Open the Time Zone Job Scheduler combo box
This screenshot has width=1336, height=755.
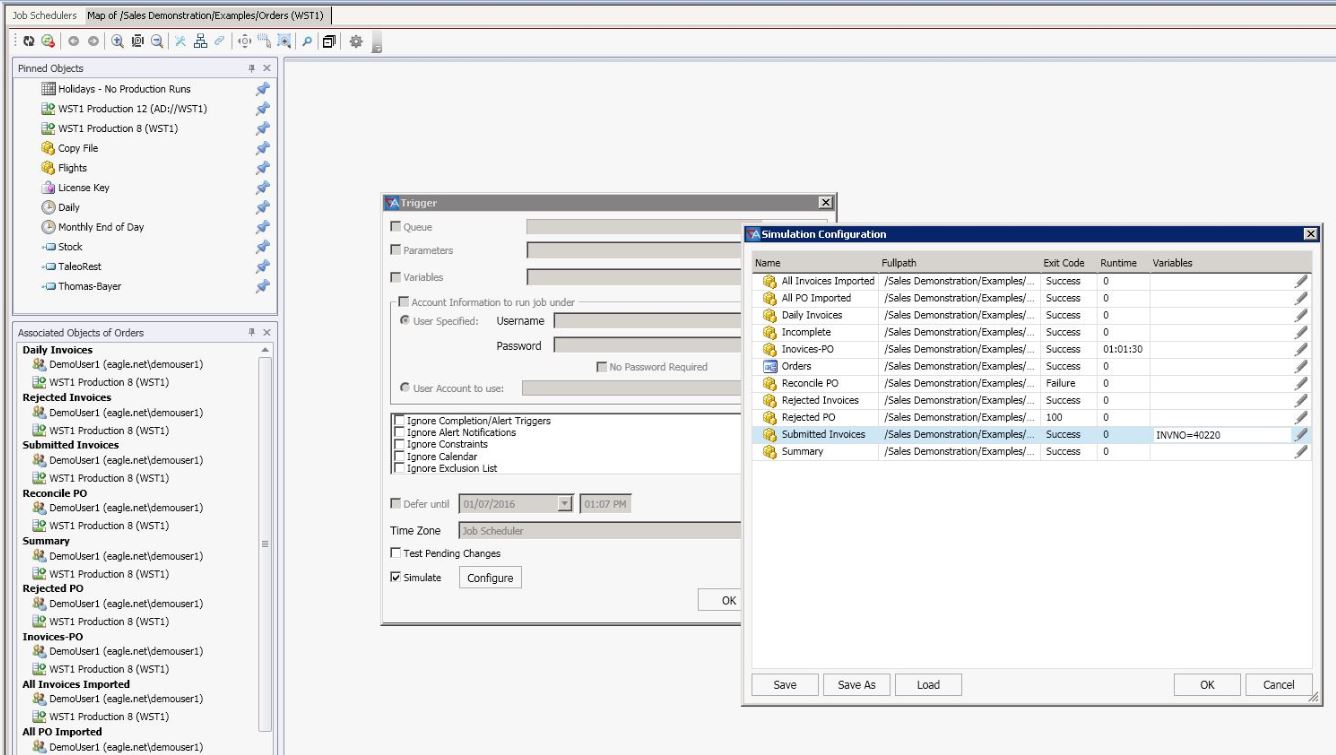(600, 531)
